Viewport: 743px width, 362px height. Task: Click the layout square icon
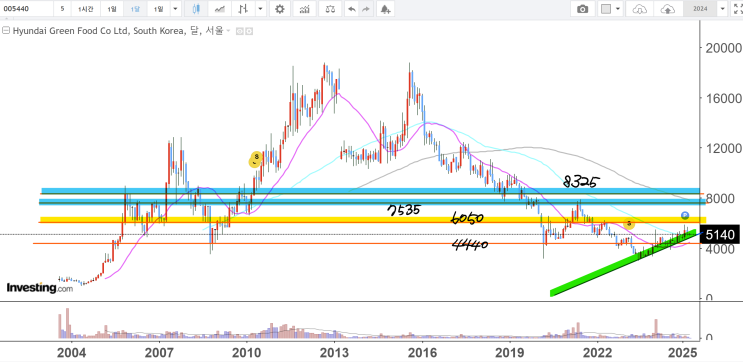(x=606, y=9)
